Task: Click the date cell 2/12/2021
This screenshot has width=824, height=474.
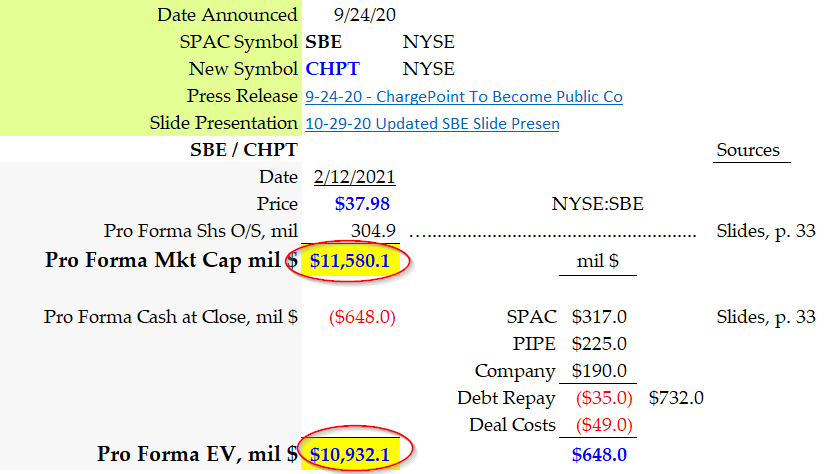Action: point(353,178)
